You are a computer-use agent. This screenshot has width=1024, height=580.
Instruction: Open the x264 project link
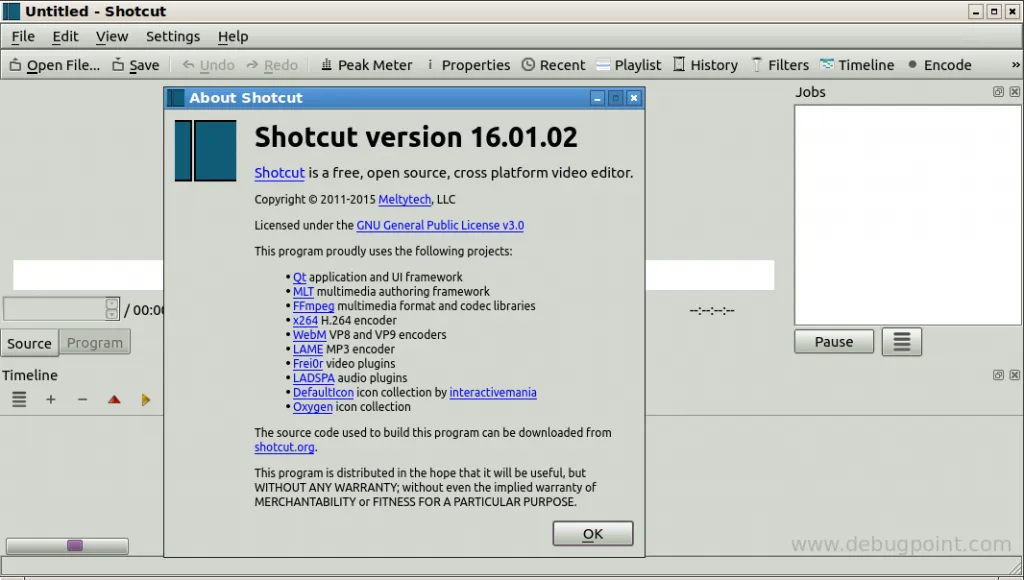click(305, 320)
